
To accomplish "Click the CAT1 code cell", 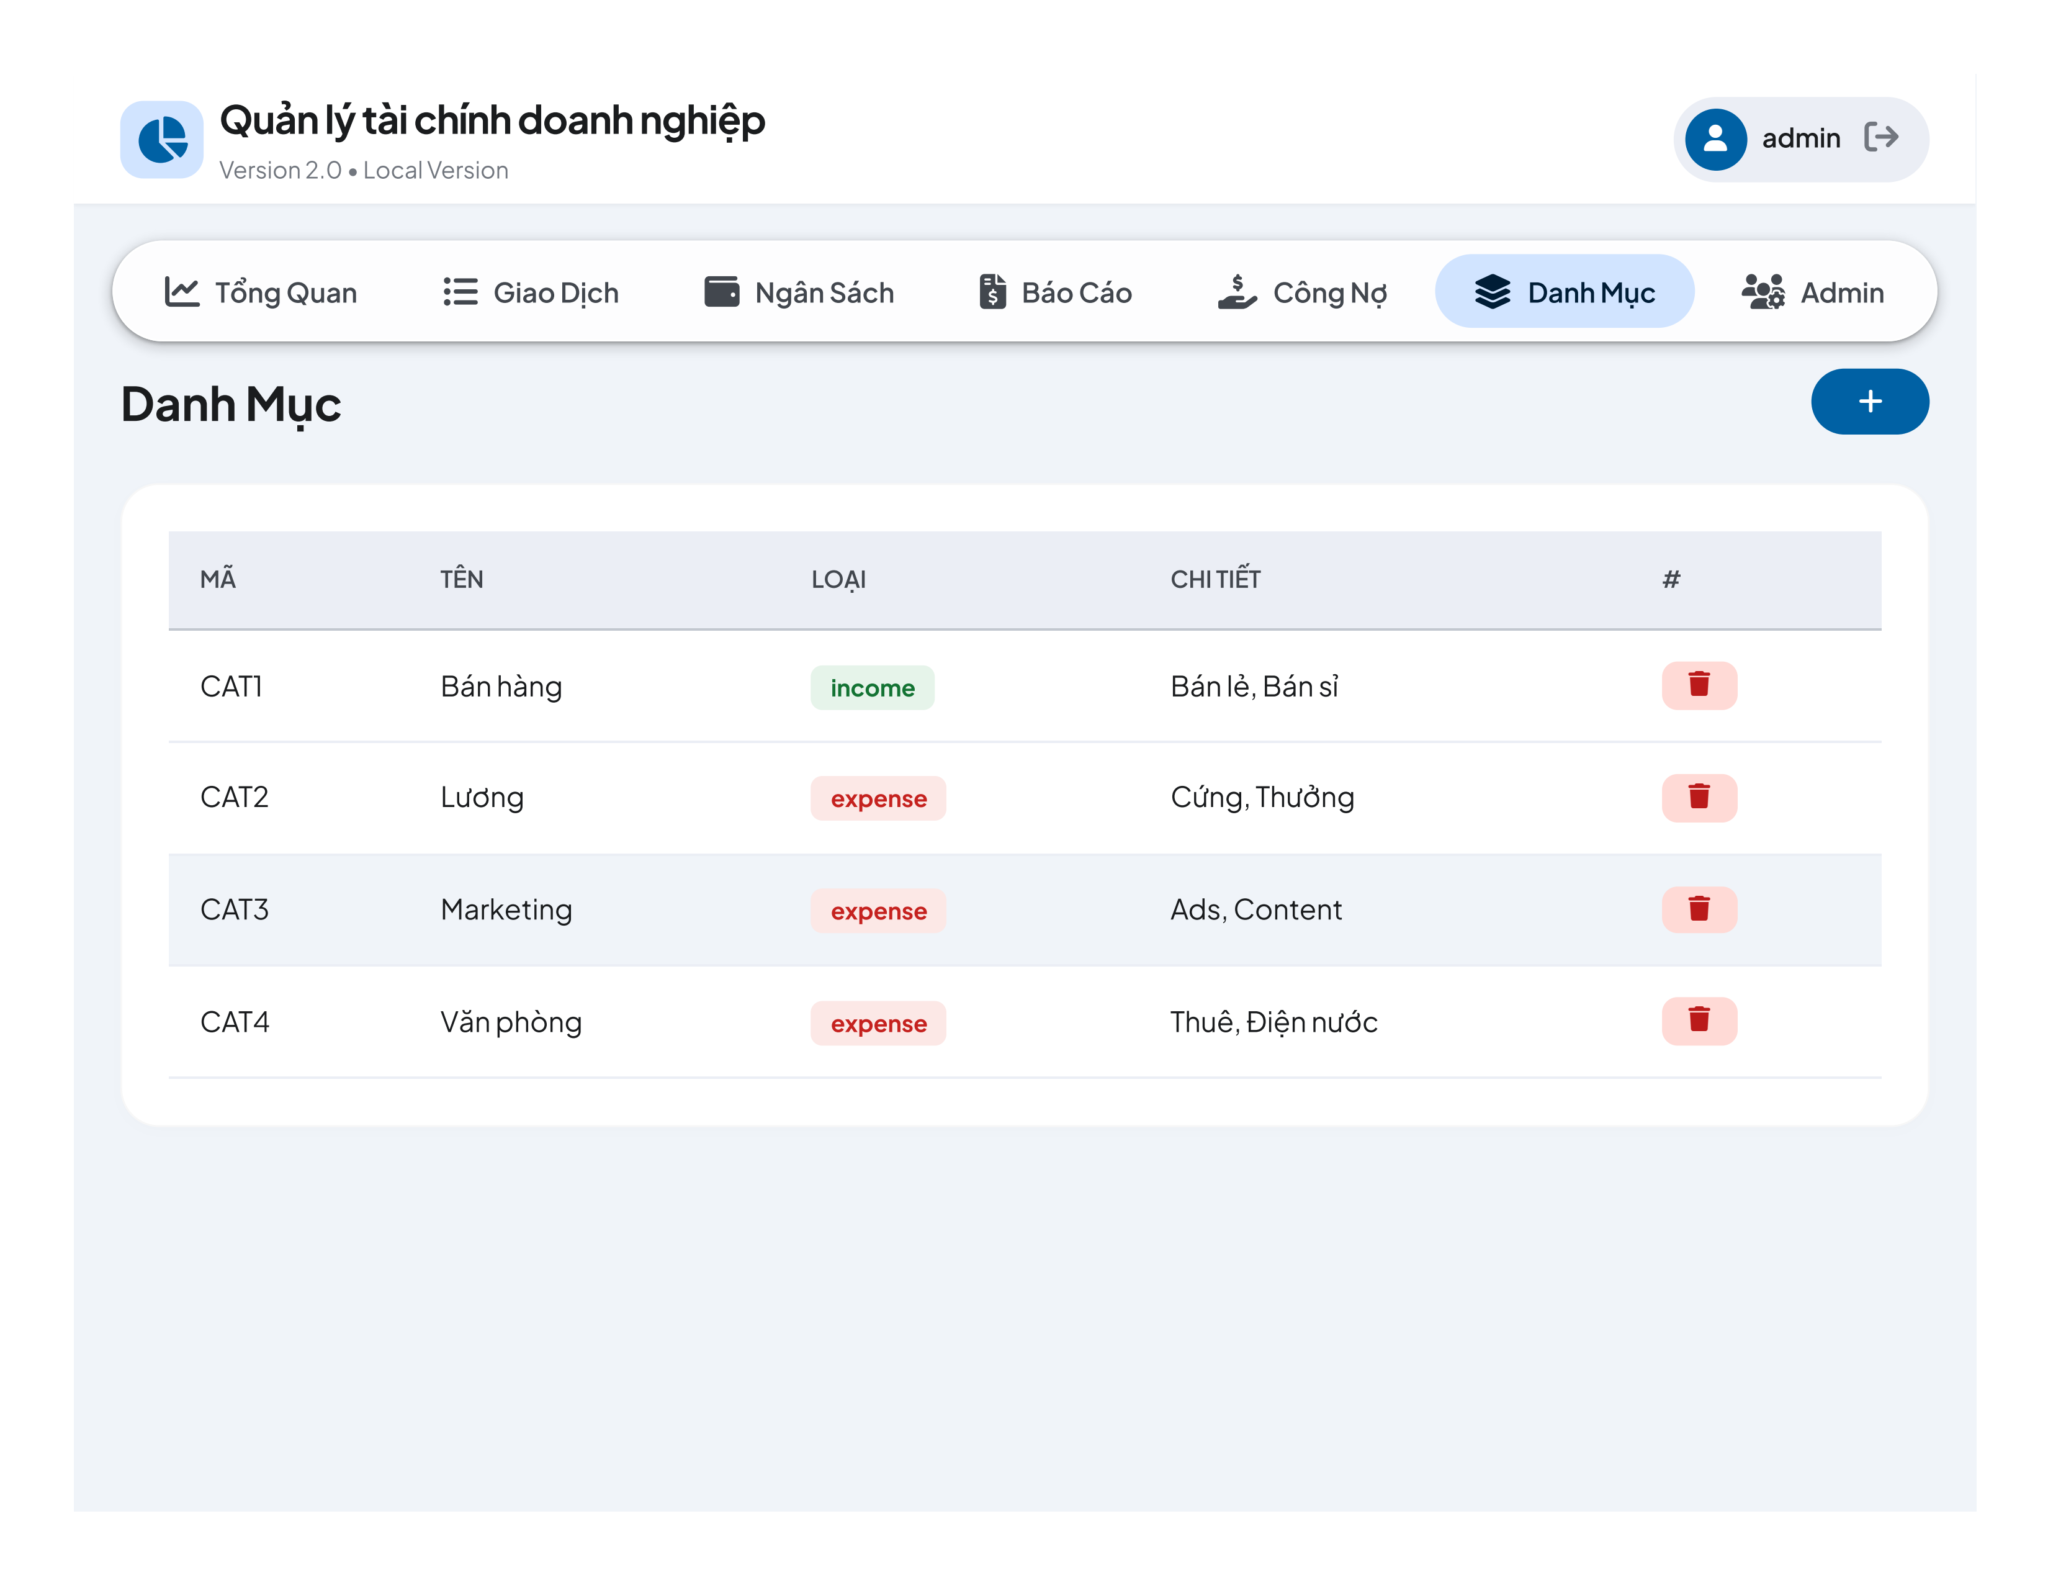I will pos(231,686).
